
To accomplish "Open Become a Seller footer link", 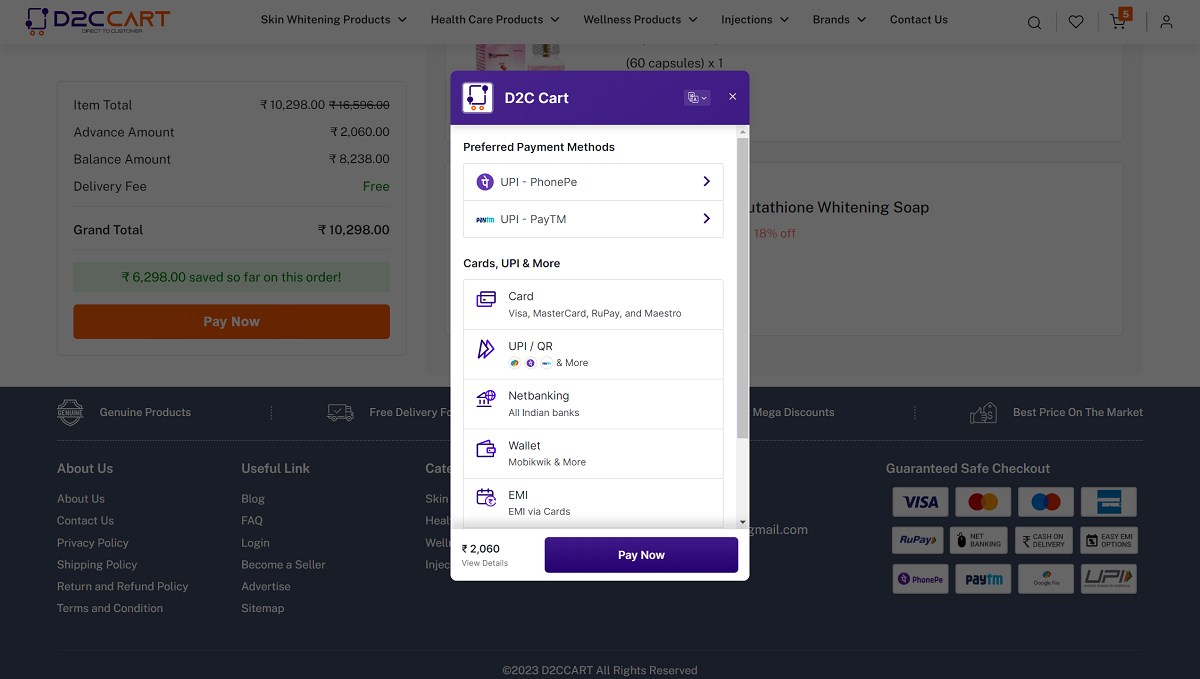I will [x=283, y=565].
